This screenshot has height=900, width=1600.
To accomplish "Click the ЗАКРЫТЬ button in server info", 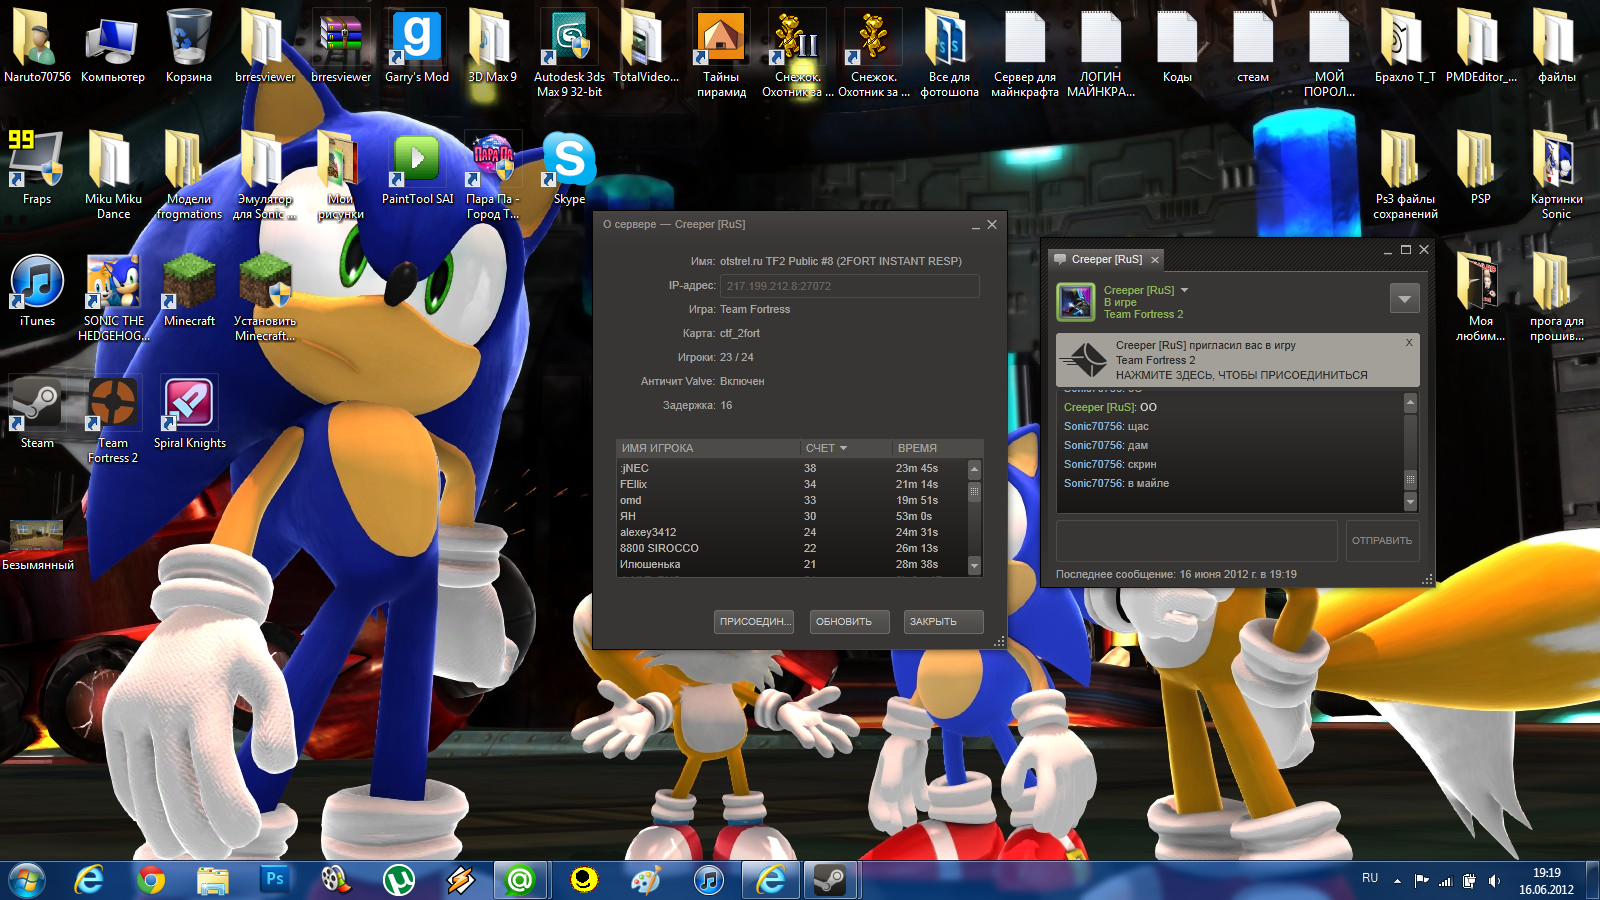I will pos(944,622).
